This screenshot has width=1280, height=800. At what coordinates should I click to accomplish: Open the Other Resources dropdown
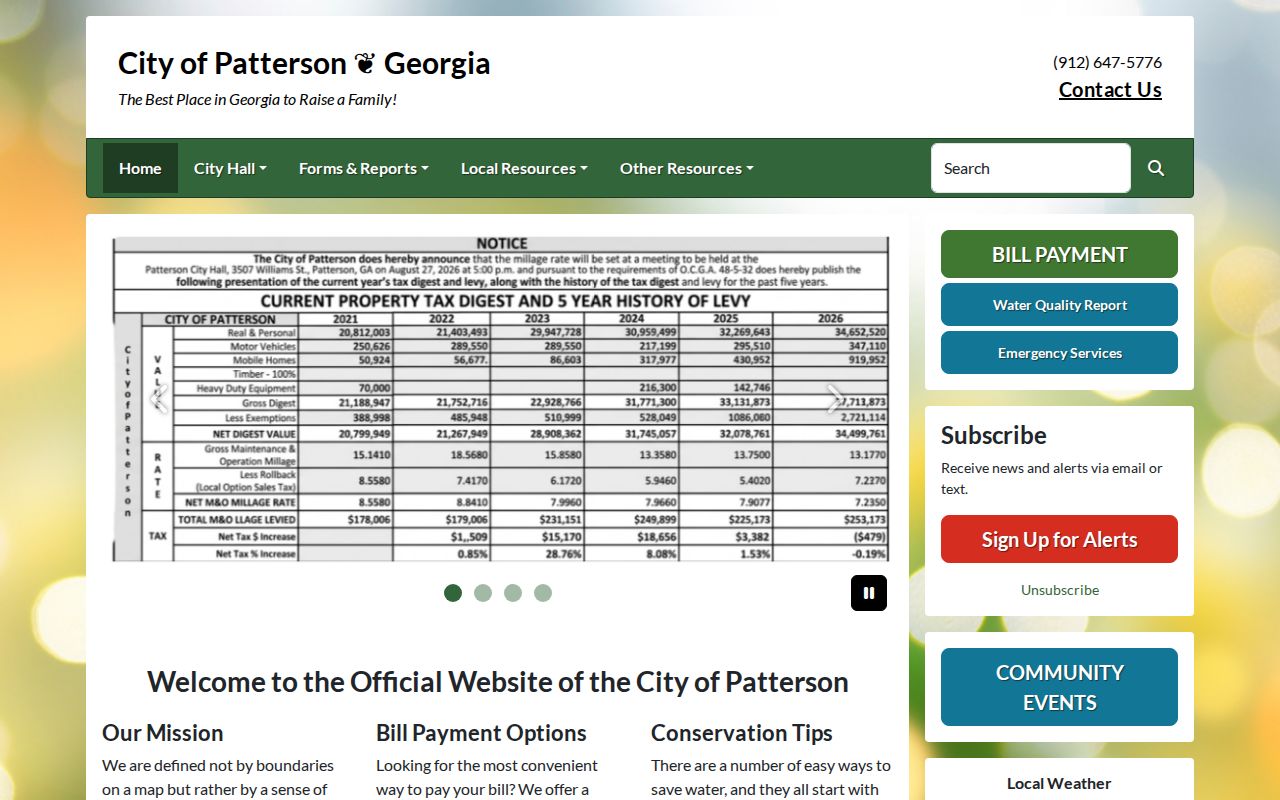pos(686,168)
